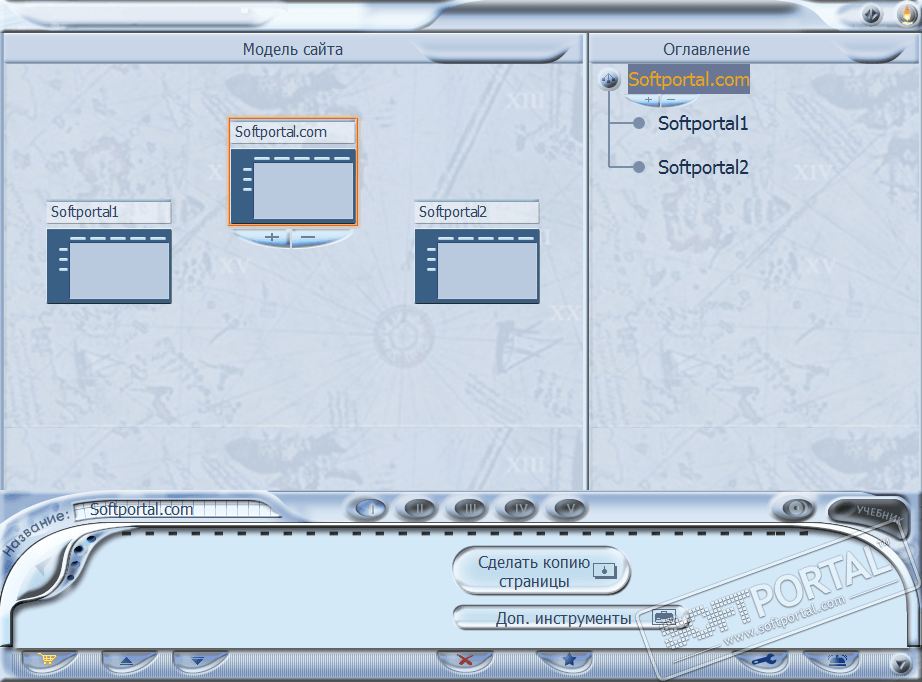Click the flame icon at top right

click(908, 14)
